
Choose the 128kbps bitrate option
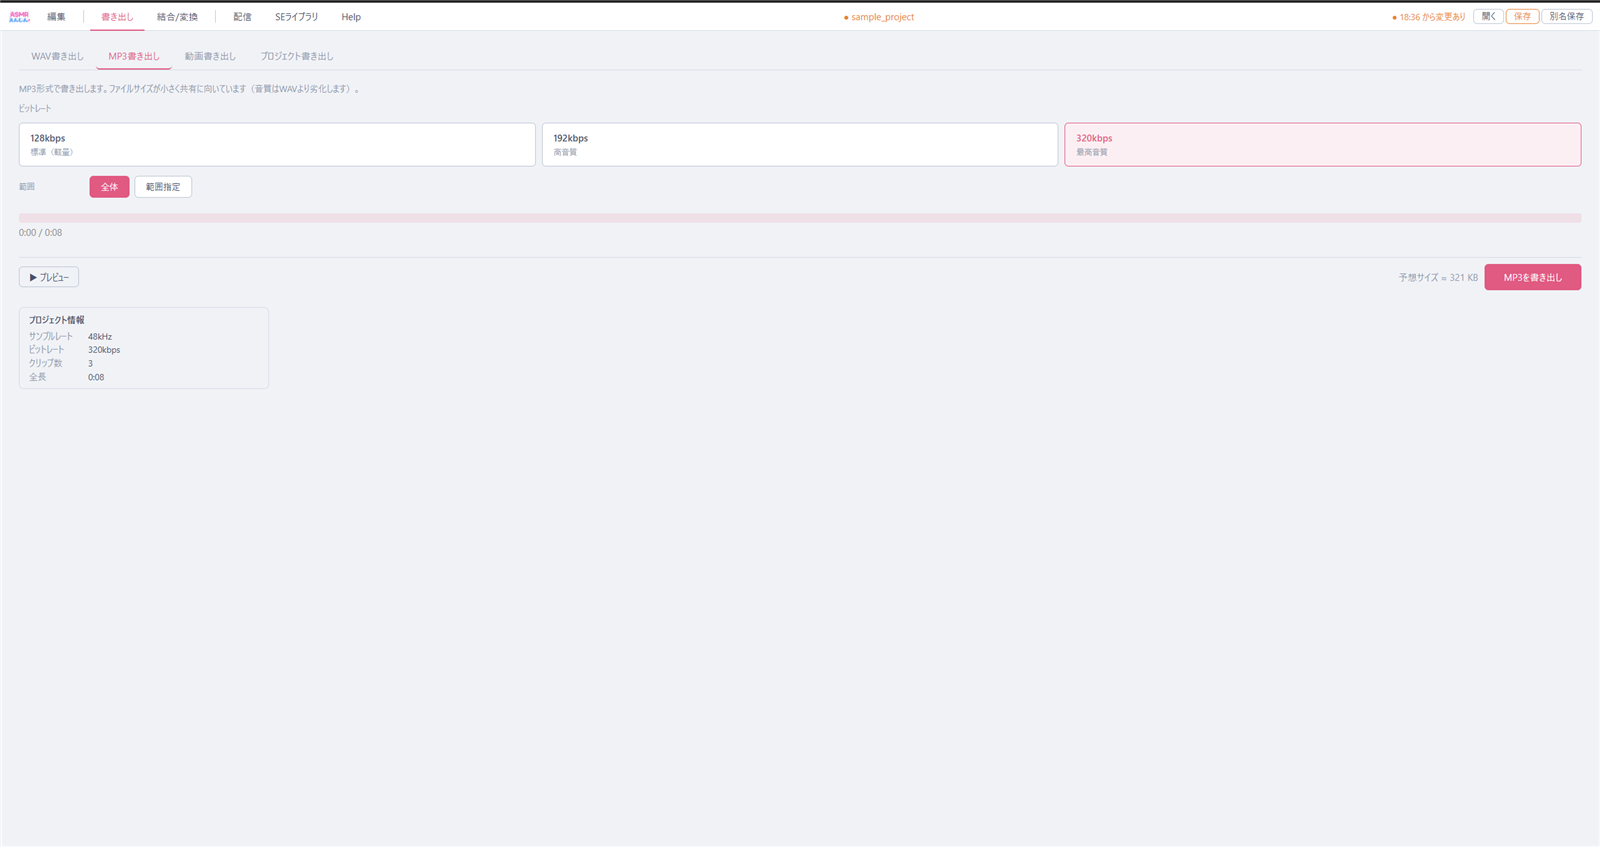click(277, 145)
